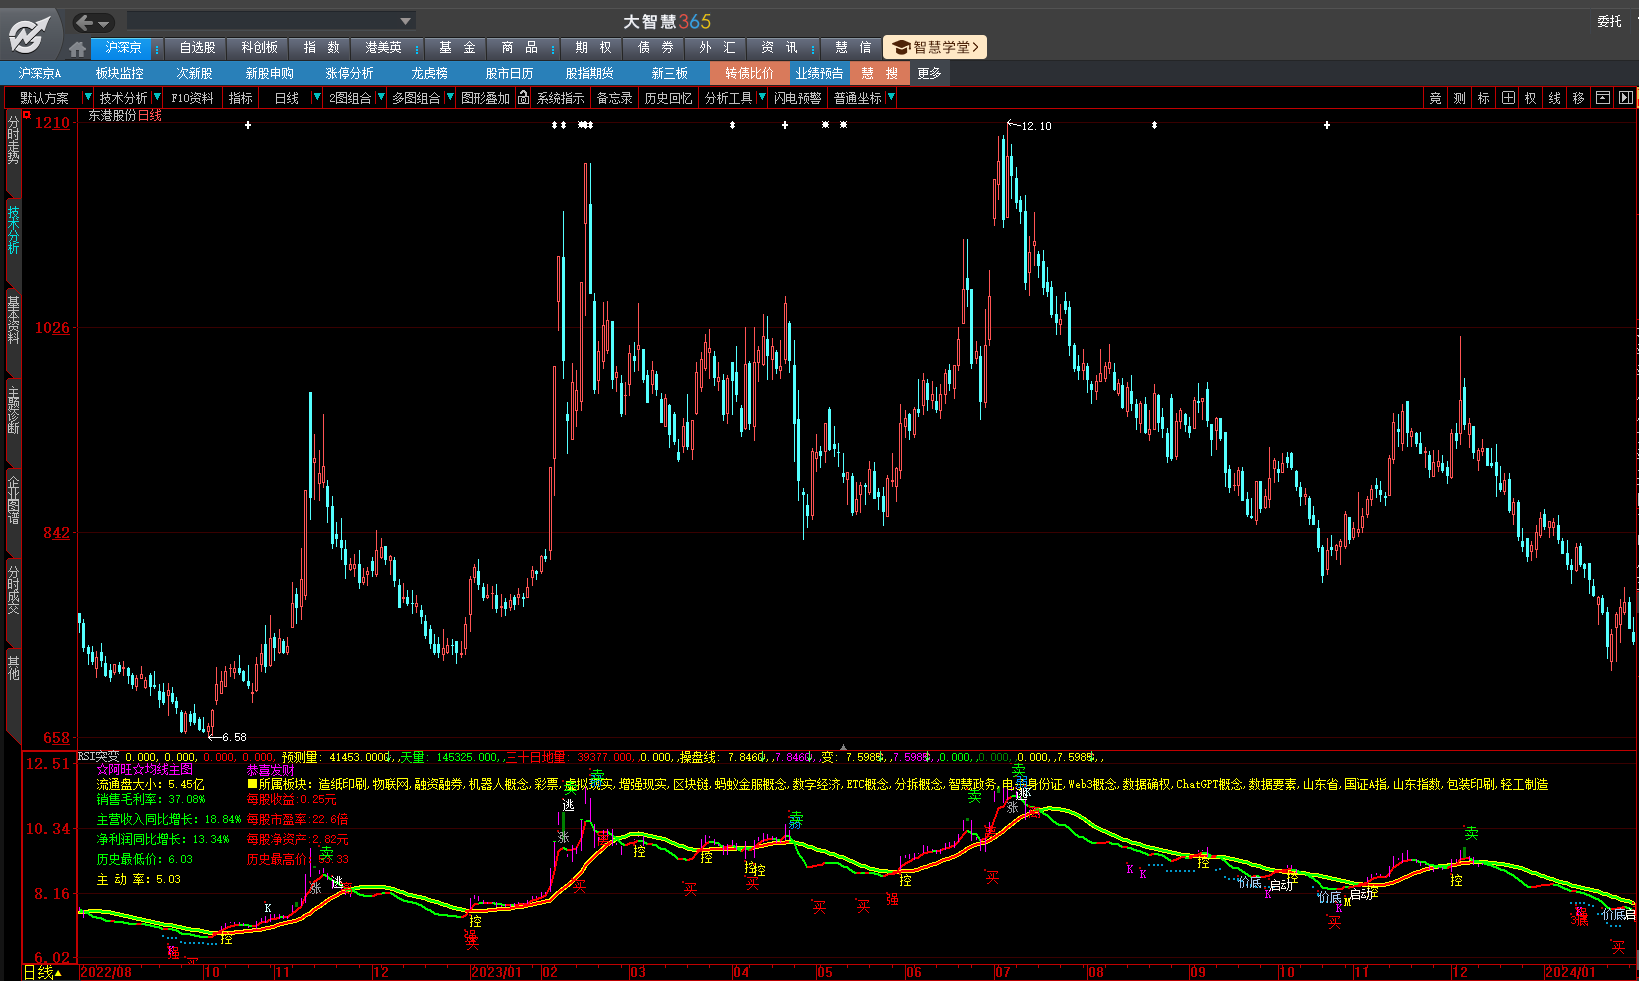1639x981 pixels.
Task: Click the 备忘录 toolbar button
Action: coord(614,98)
